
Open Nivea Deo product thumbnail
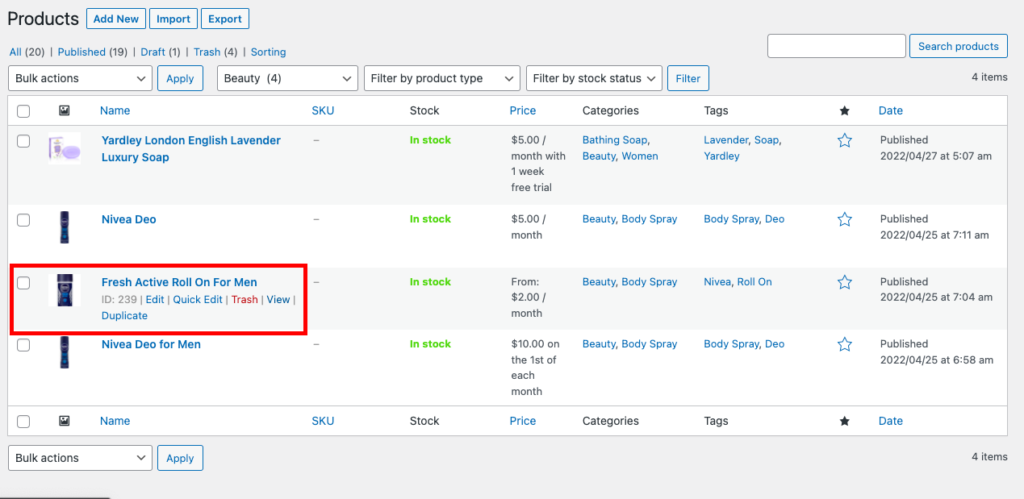[65, 227]
